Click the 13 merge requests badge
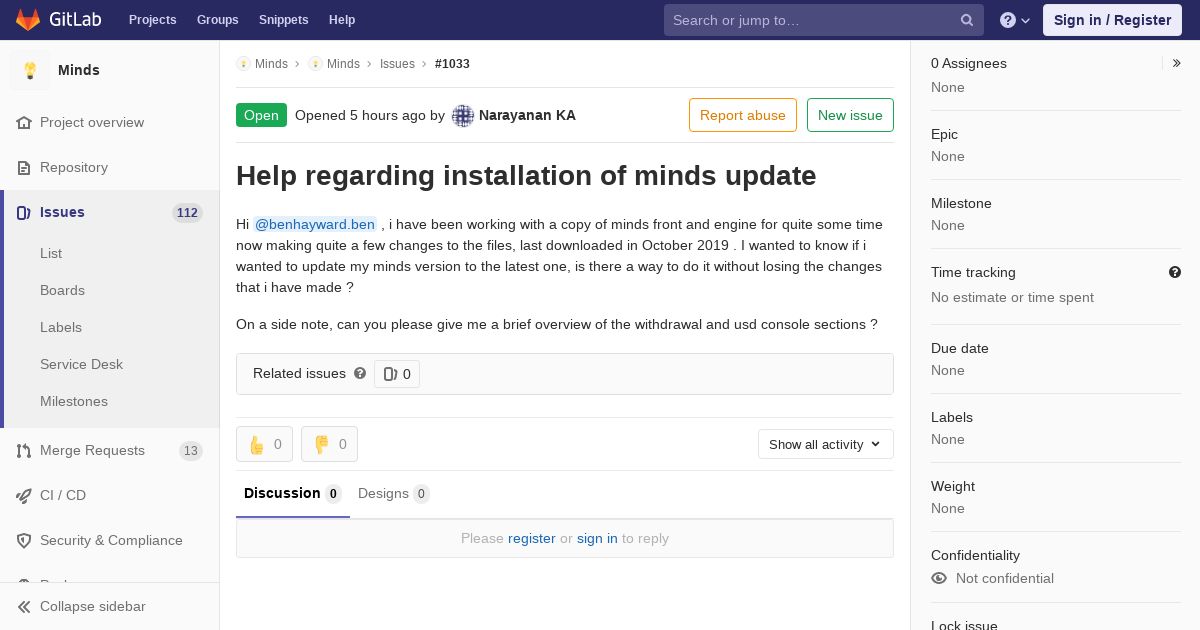Viewport: 1200px width, 630px height. coord(190,450)
